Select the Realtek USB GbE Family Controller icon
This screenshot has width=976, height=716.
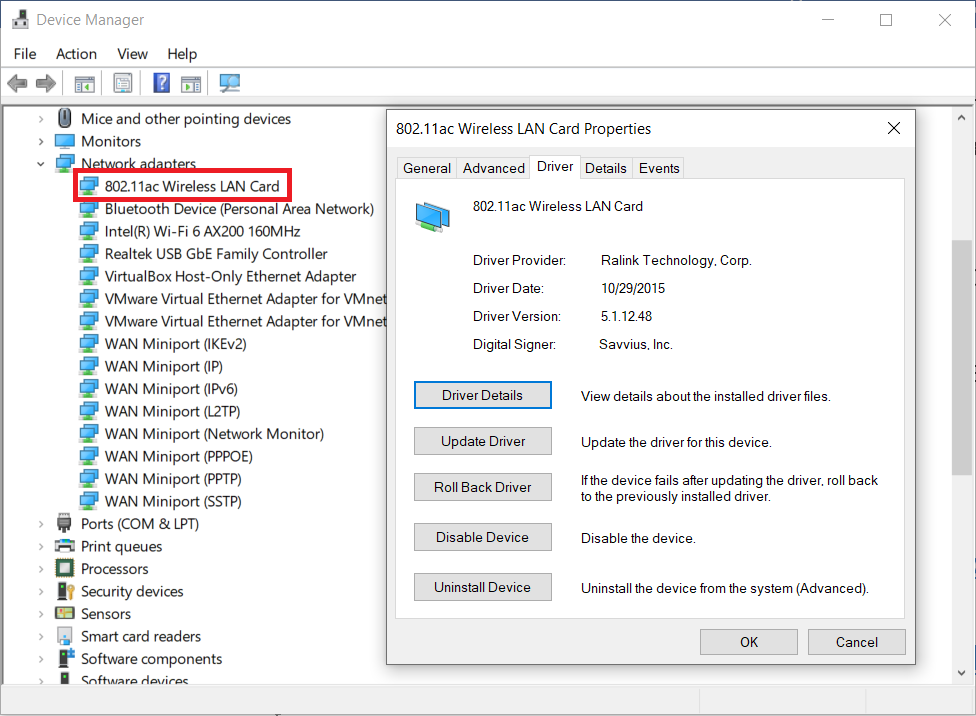(x=89, y=254)
